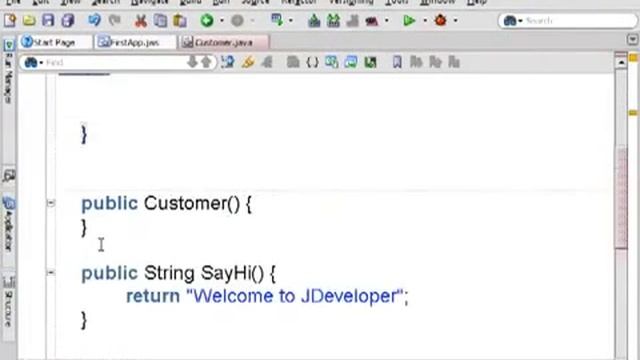Navigate back with the green arrow
The width and height of the screenshot is (640, 360).
207,20
